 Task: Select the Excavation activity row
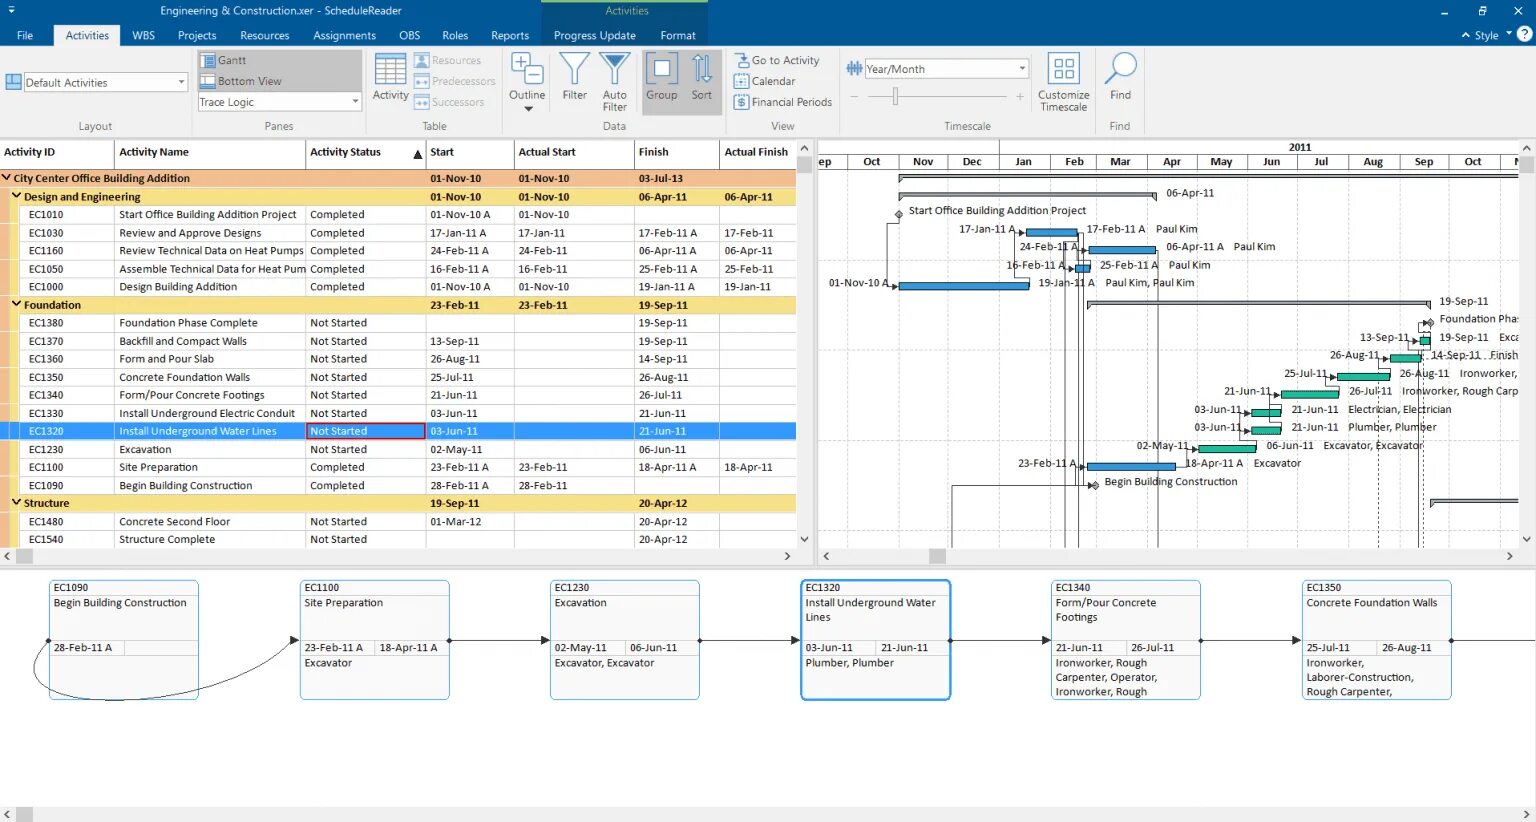[398, 450]
